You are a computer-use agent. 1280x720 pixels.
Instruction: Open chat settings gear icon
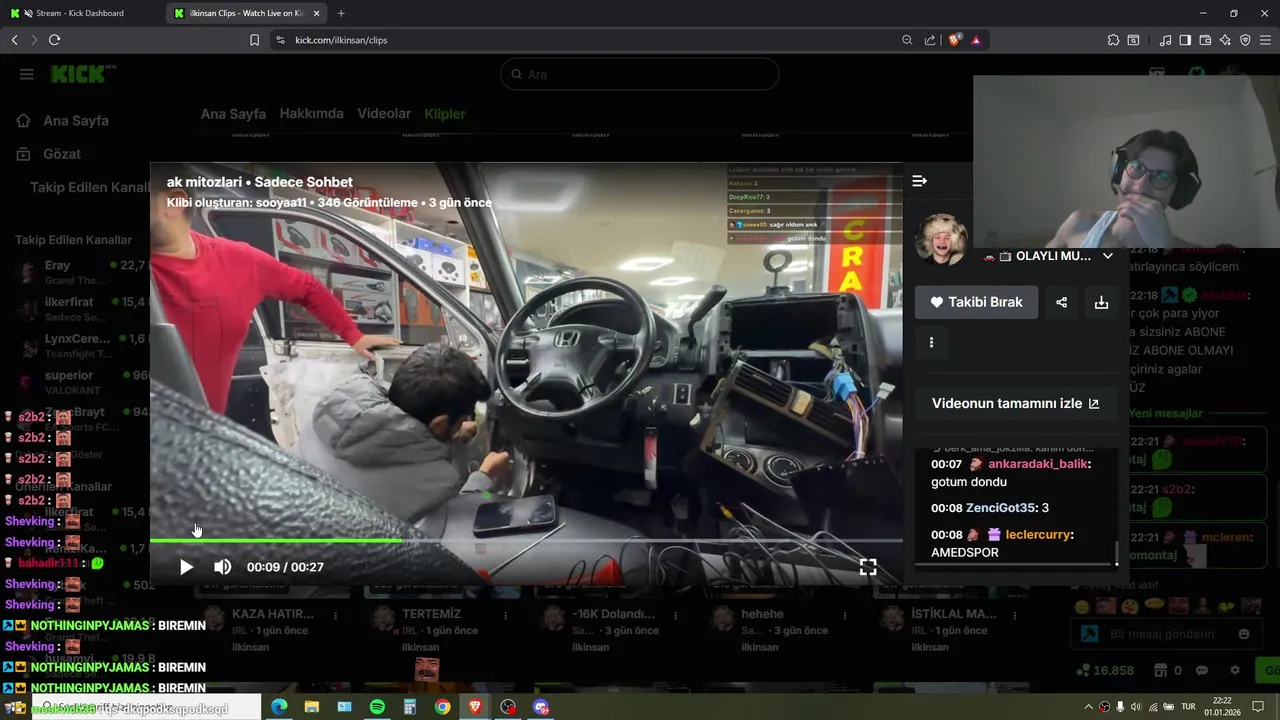(x=1235, y=670)
